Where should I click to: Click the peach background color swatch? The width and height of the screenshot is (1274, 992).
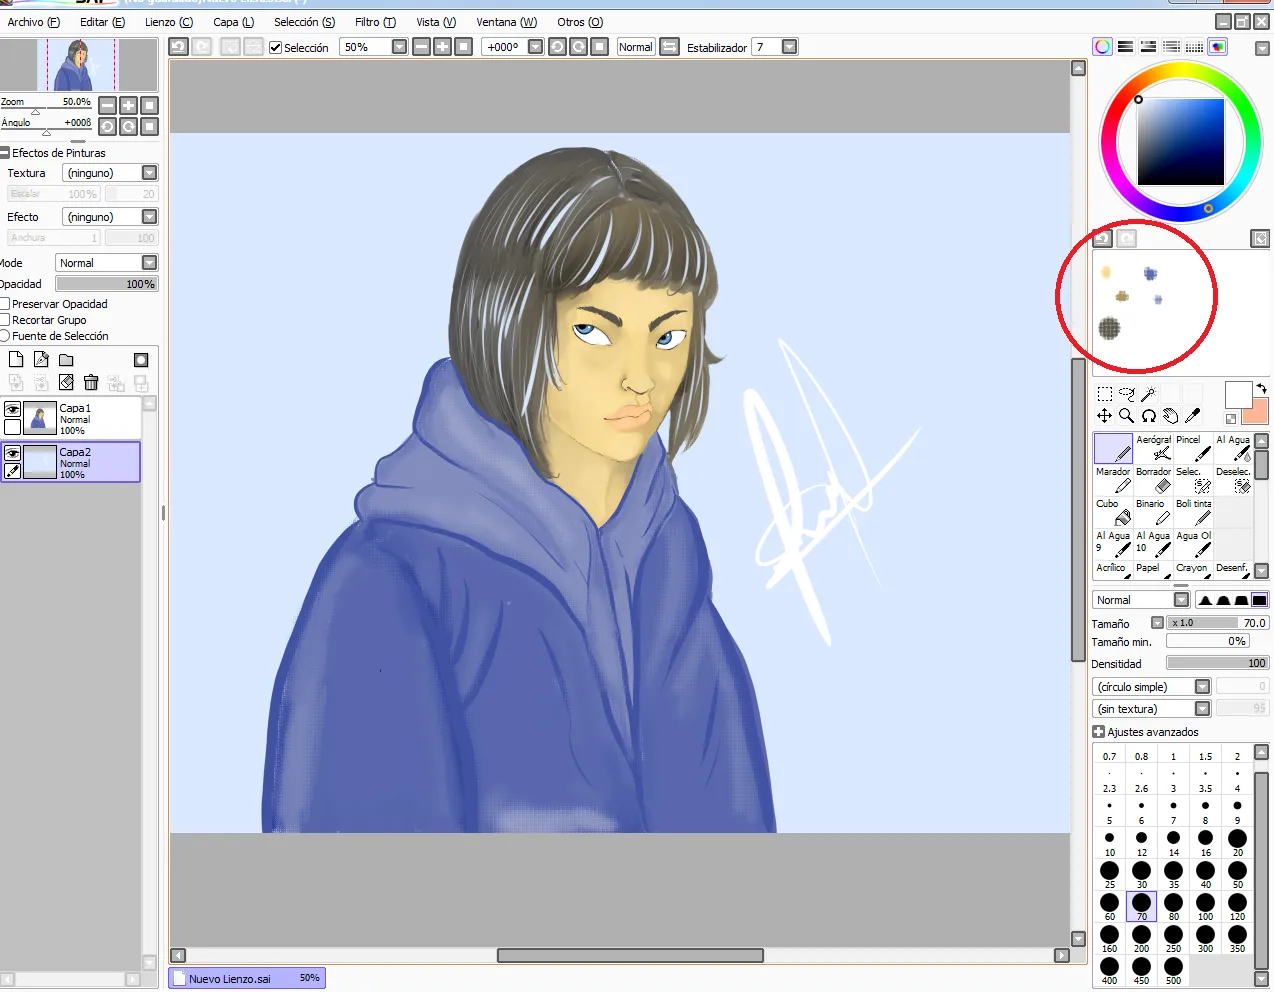point(1255,412)
